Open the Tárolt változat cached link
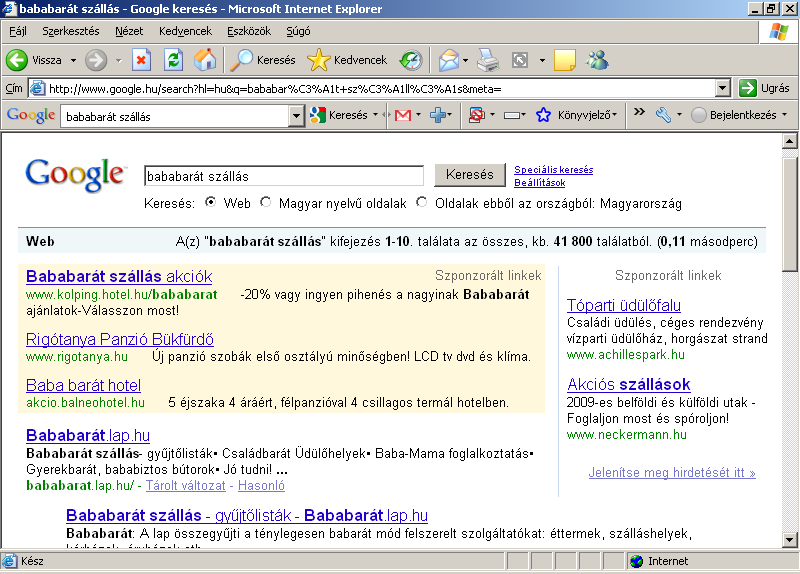The image size is (800, 574). tap(186, 485)
